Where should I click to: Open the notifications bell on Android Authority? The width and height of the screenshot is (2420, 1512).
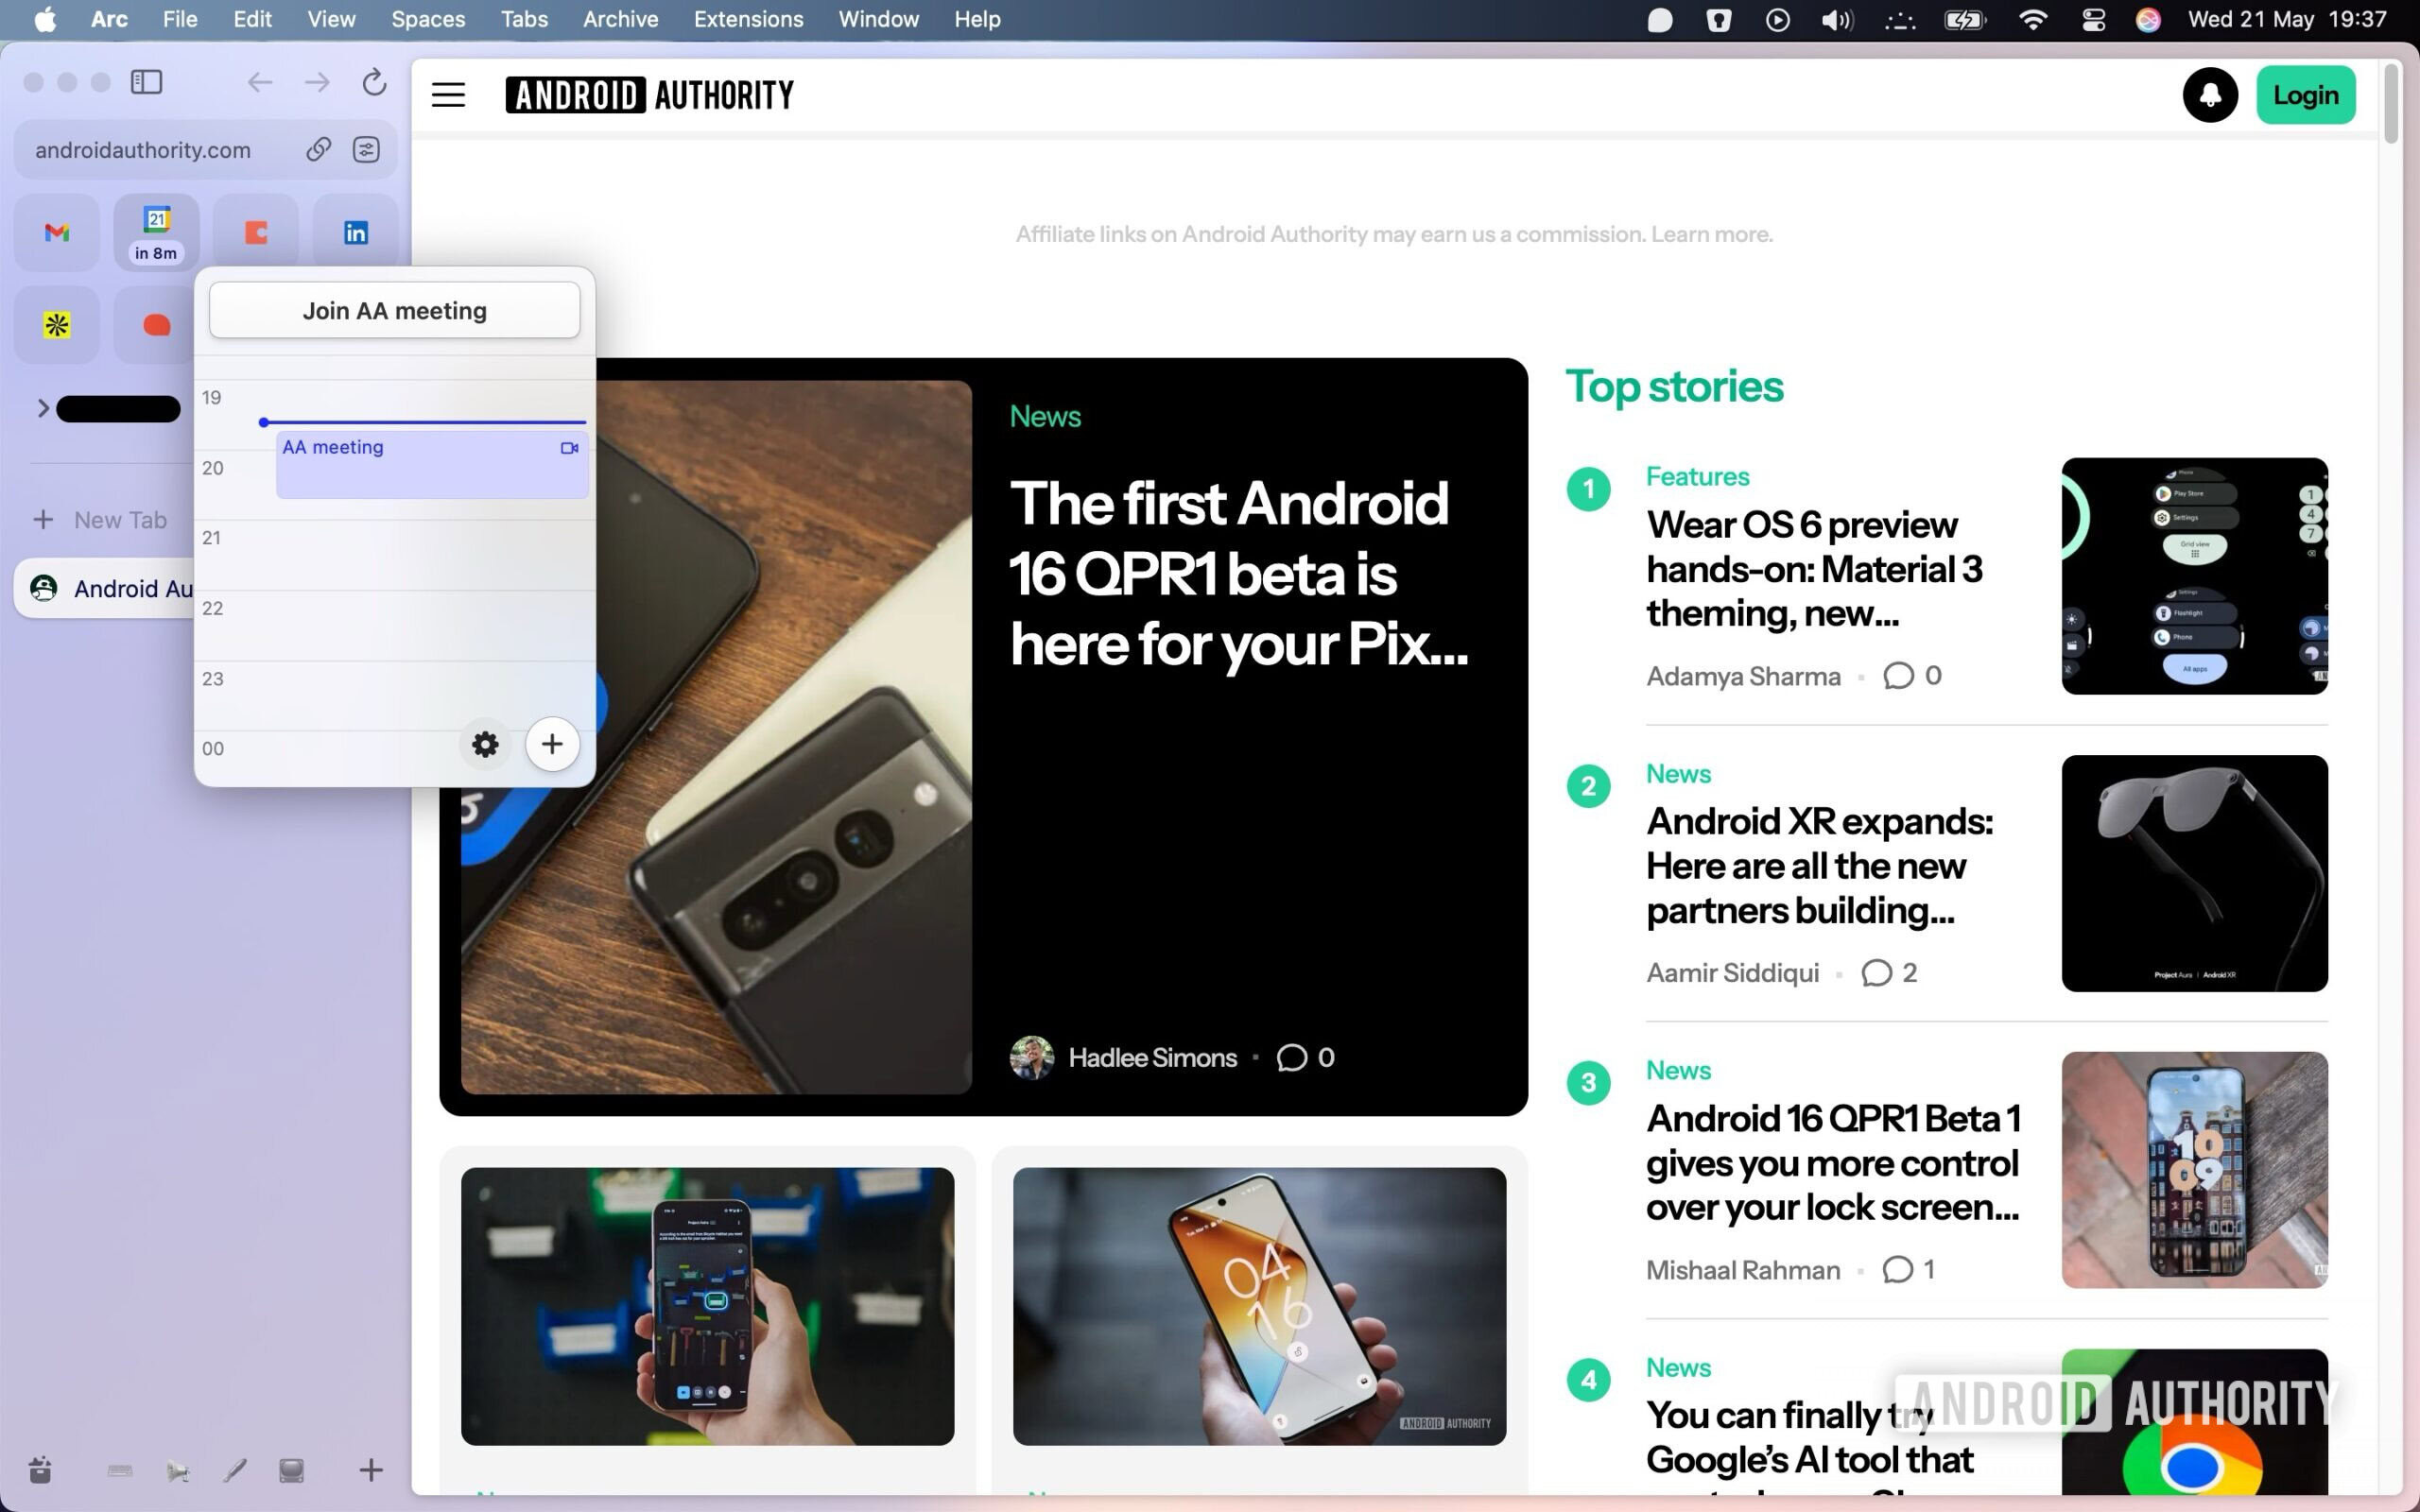[x=2209, y=95]
